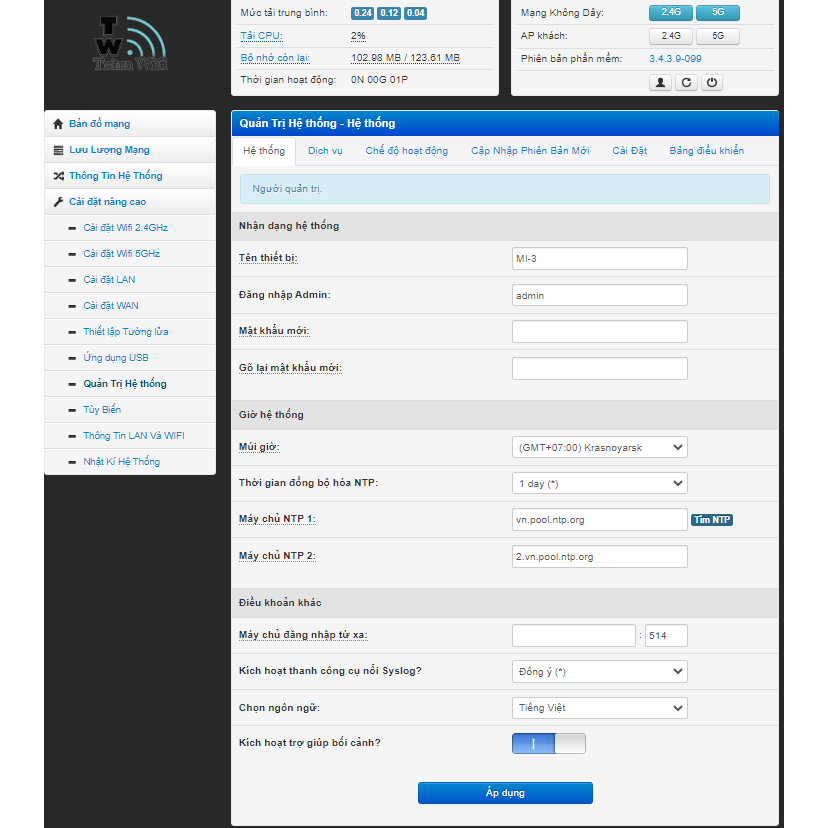The width and height of the screenshot is (828, 828).
Task: Click the user account icon button
Action: coord(660,83)
